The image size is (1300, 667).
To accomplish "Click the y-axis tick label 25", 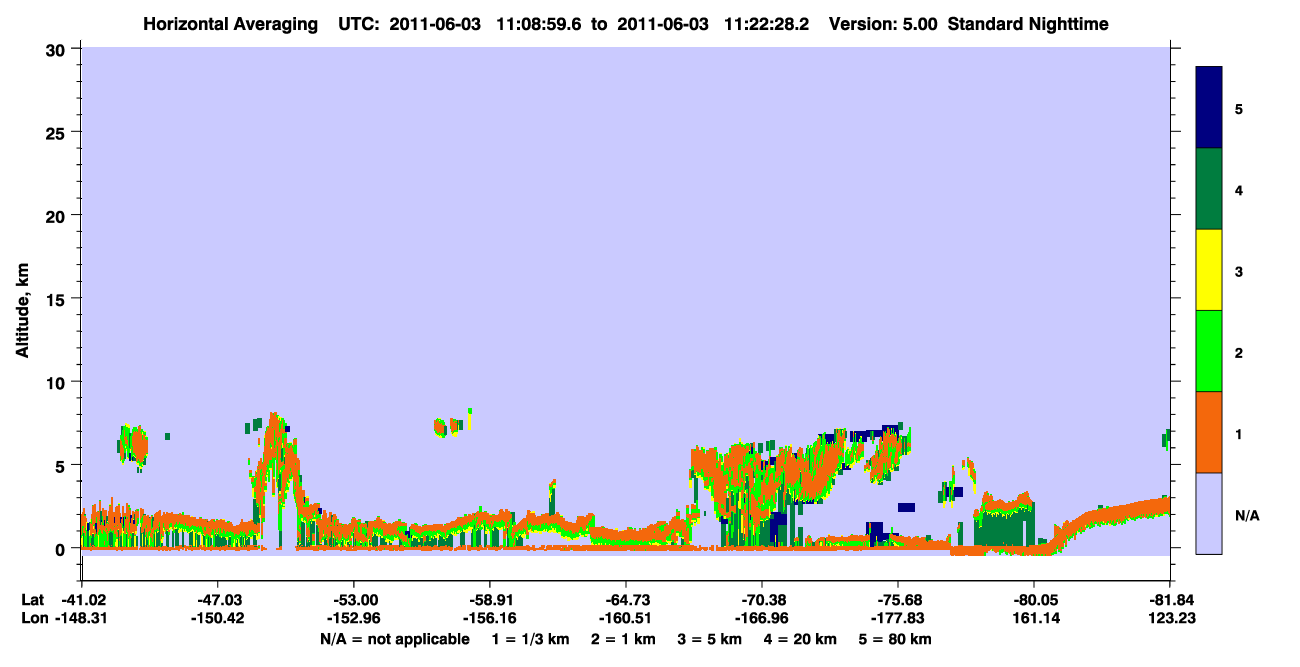I will [58, 132].
